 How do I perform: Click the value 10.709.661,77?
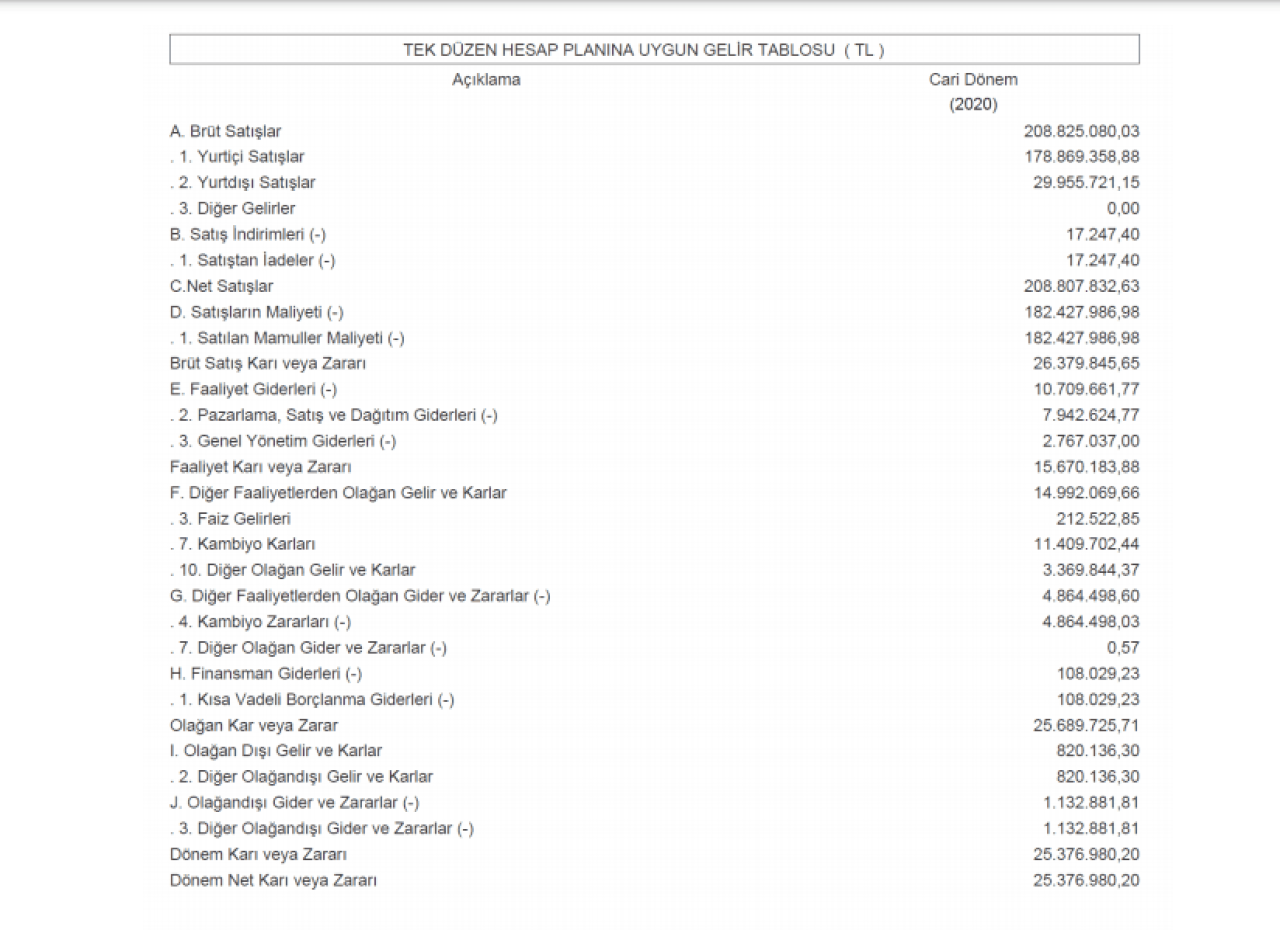[1086, 390]
